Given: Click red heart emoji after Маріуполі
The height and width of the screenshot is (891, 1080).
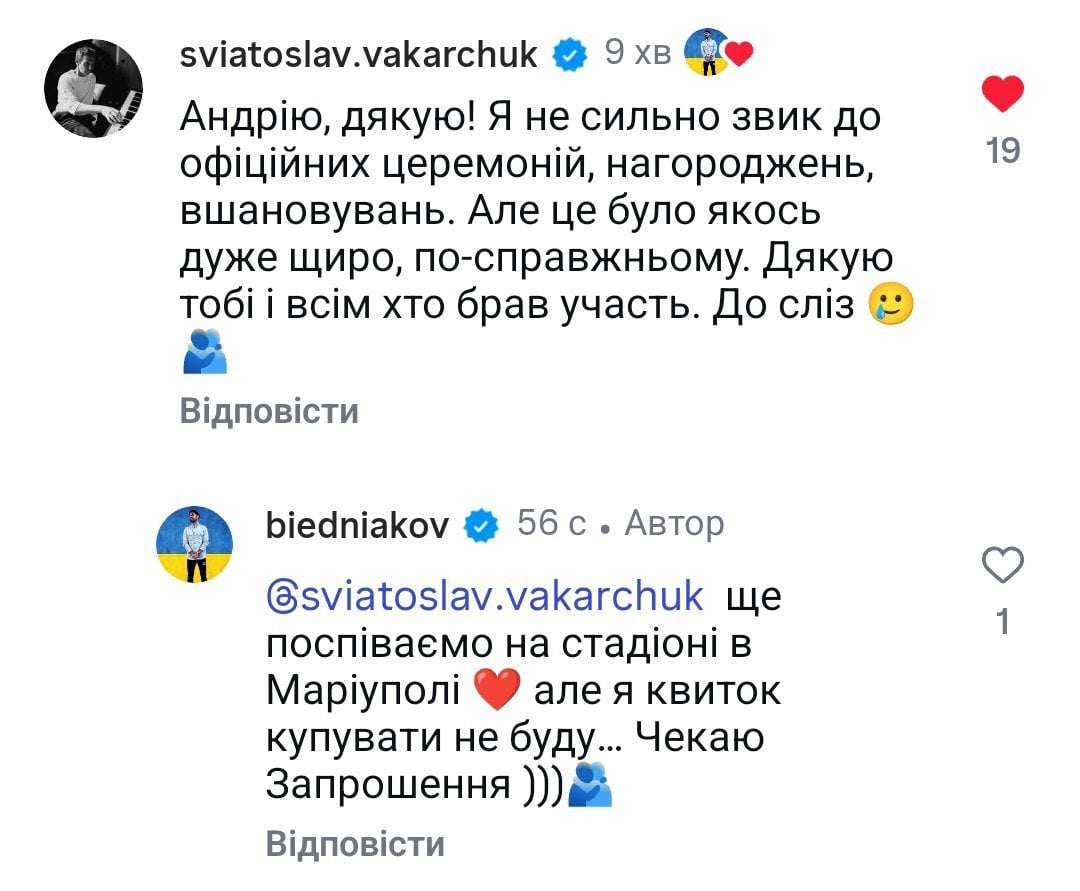Looking at the screenshot, I should click(497, 690).
